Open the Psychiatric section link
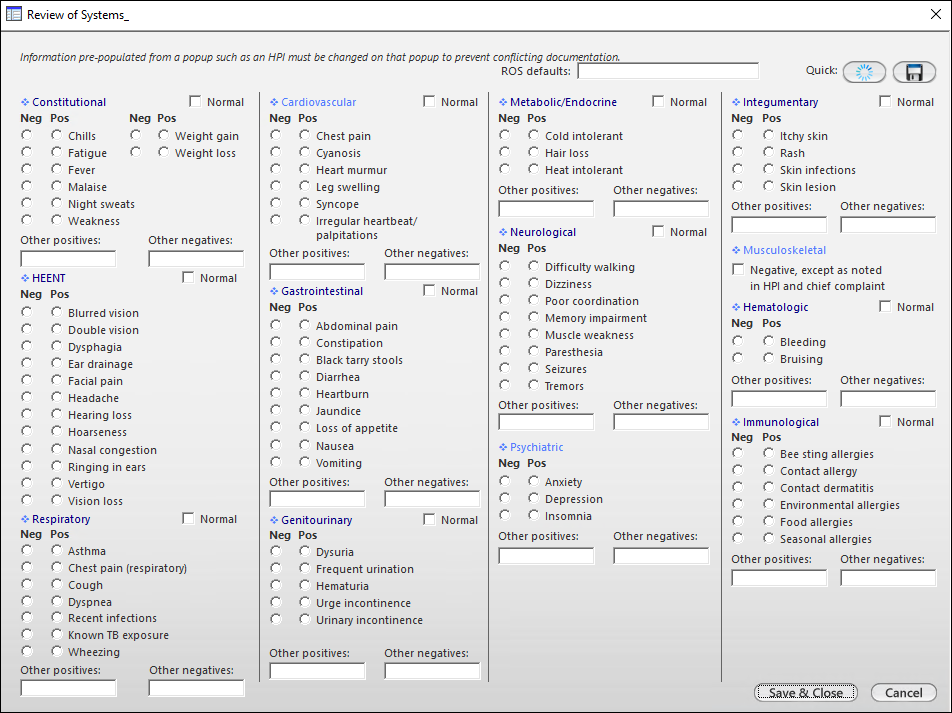This screenshot has width=952, height=713. pos(536,447)
